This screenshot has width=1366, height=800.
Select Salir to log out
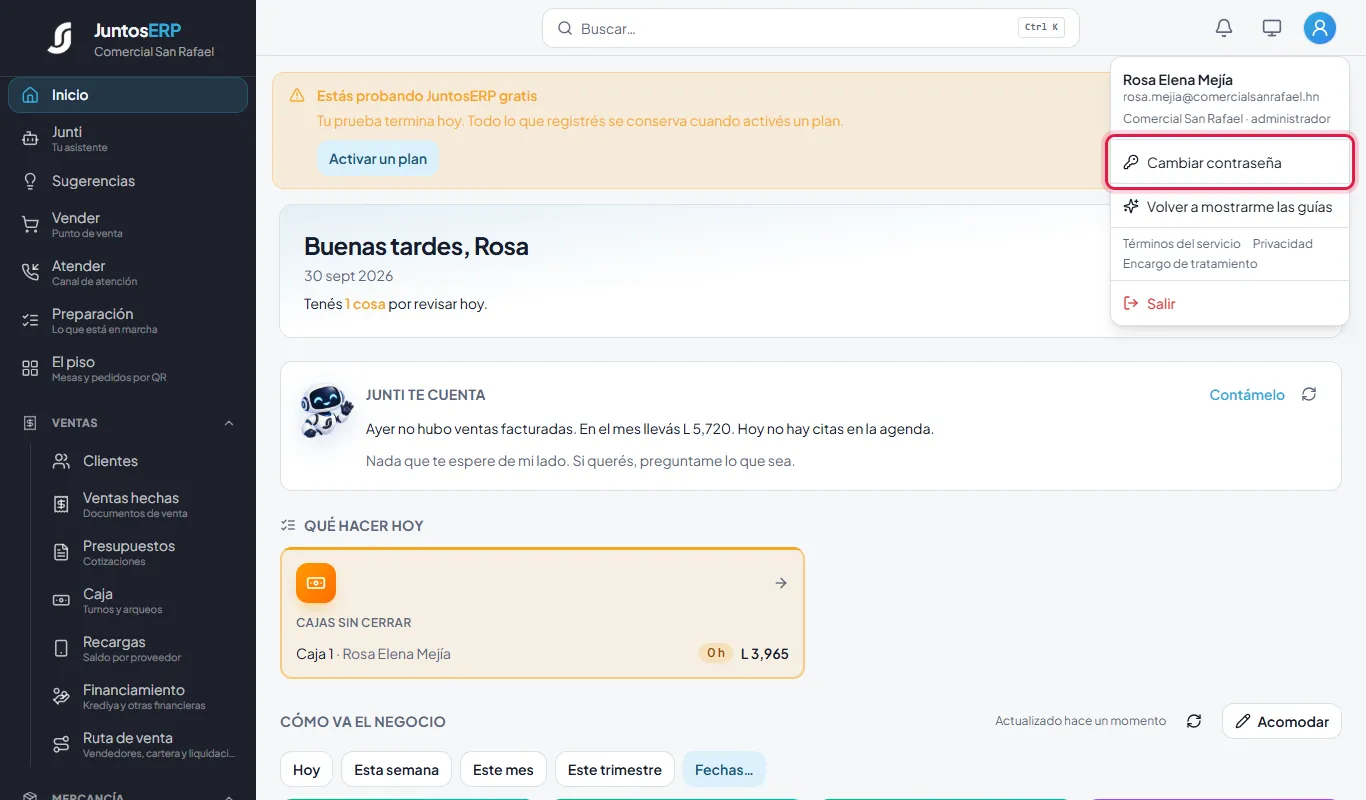pos(1230,303)
